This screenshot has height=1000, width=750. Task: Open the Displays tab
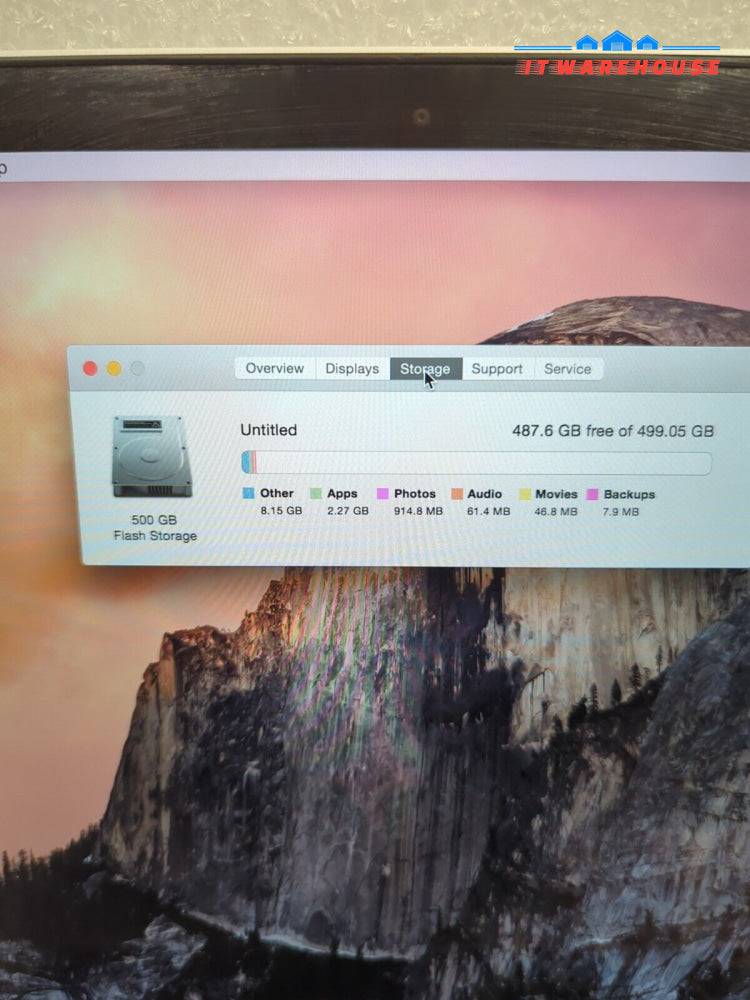coord(352,369)
